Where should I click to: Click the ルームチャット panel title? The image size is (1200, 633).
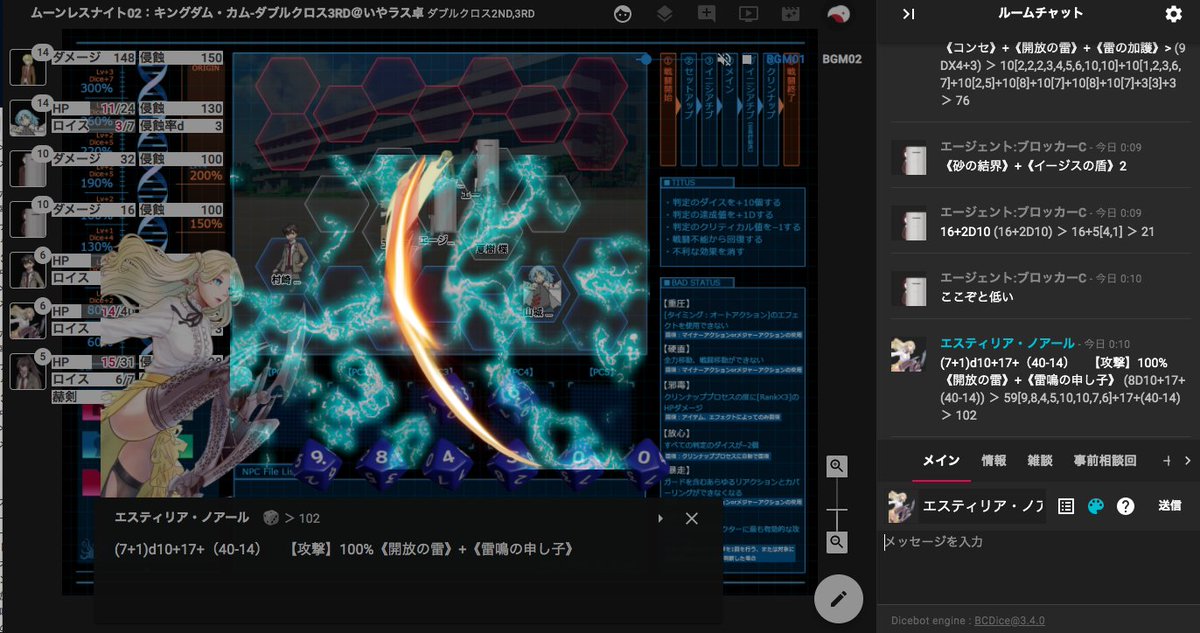click(1040, 14)
